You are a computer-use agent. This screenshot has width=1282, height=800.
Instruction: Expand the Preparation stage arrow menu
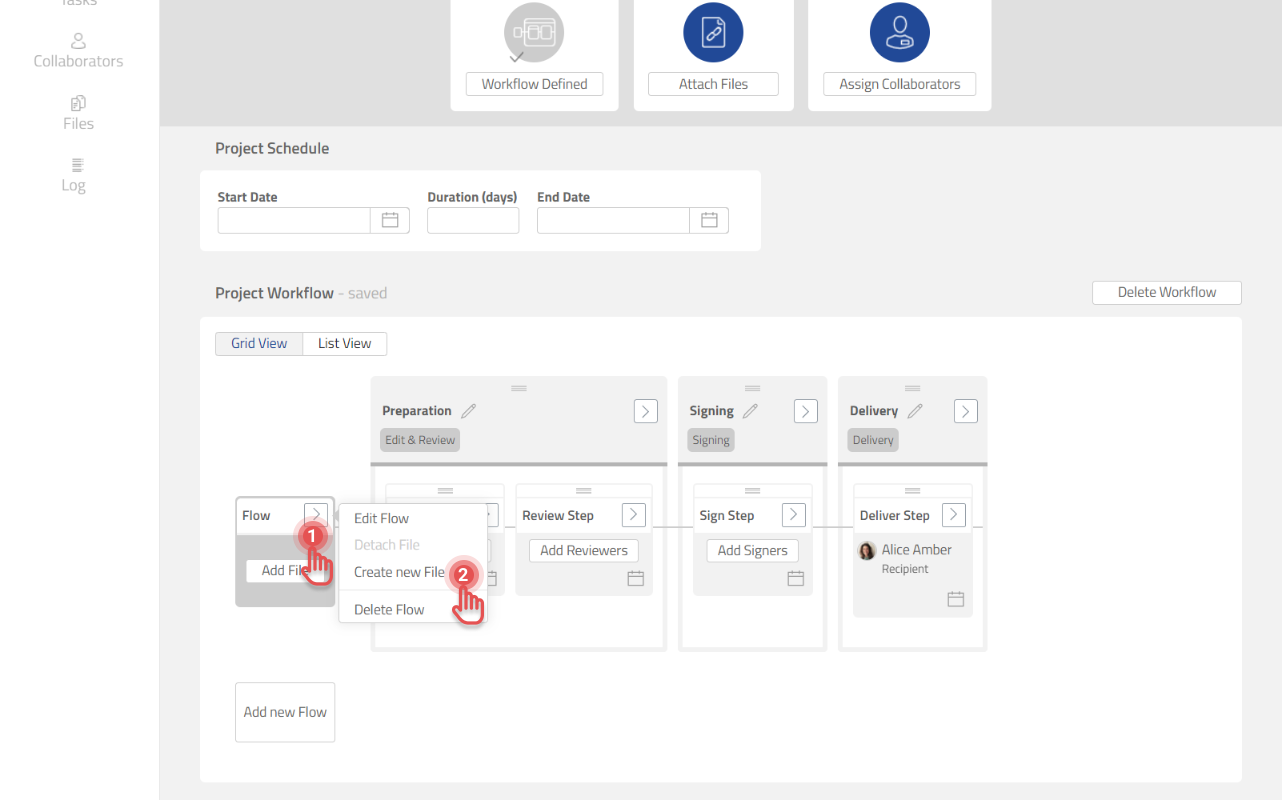point(646,411)
